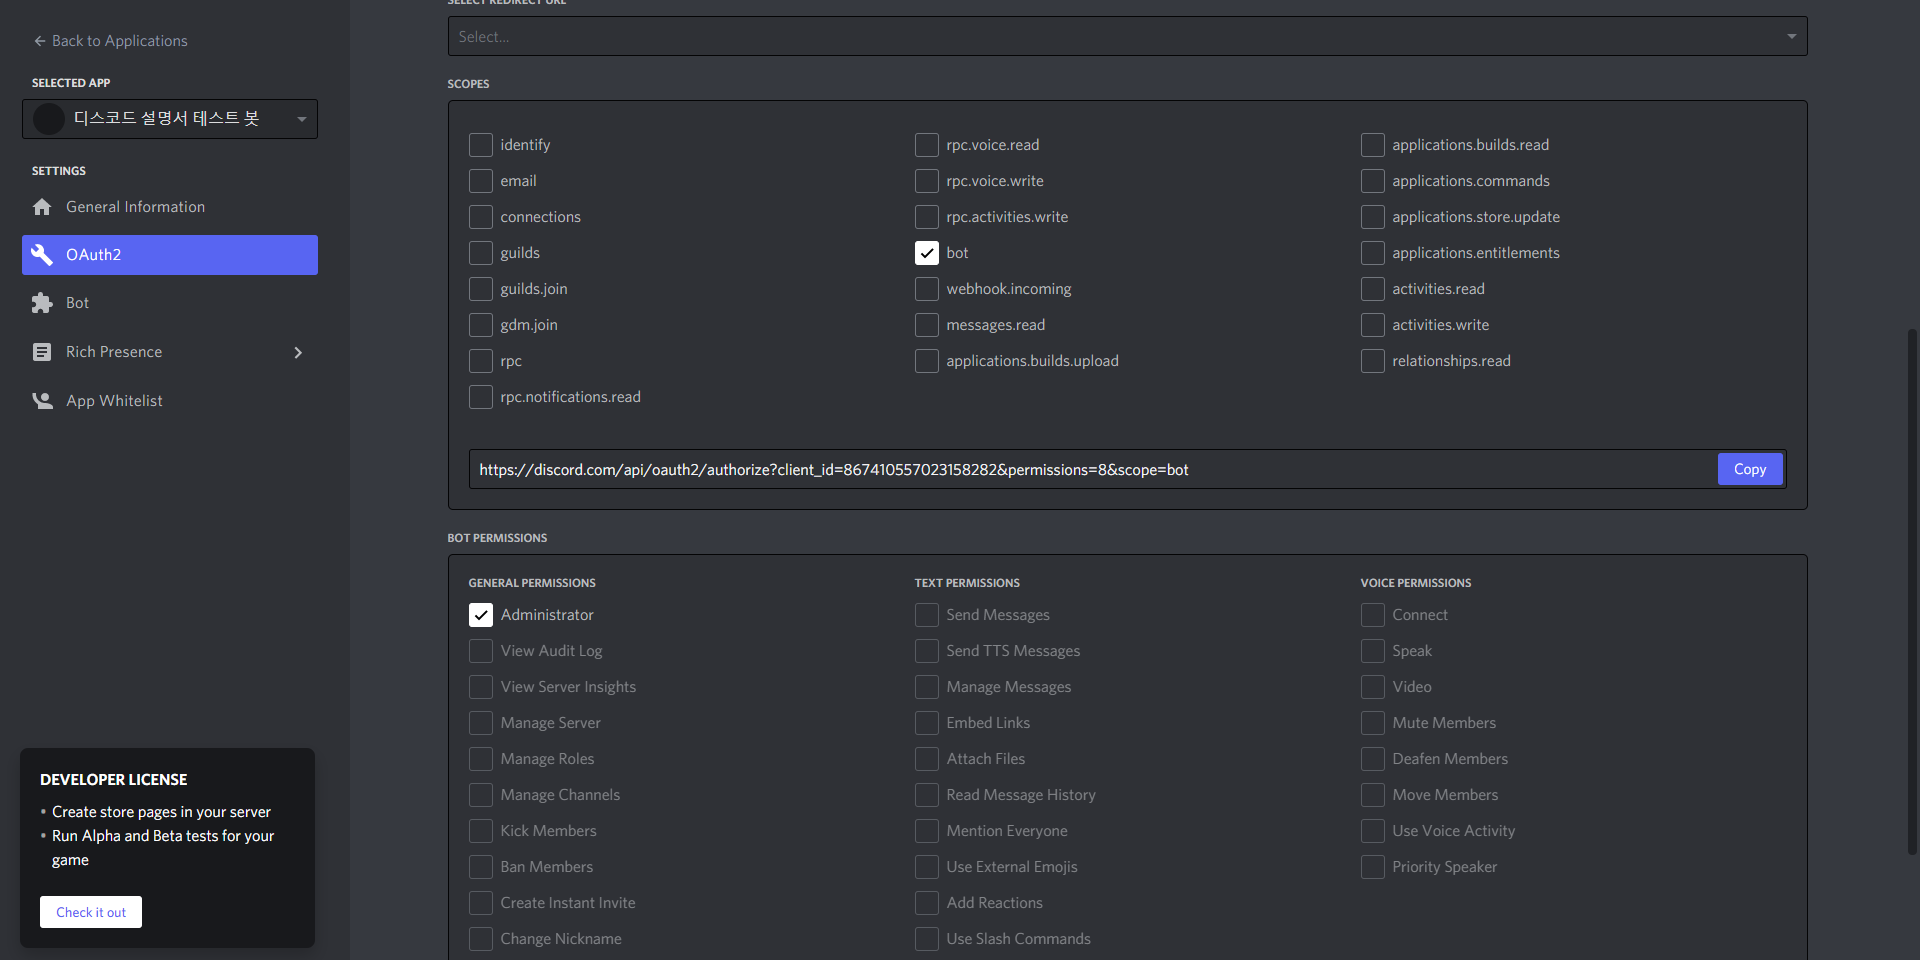
Task: Click the back arrow icon beside Back to Applications
Action: (x=40, y=41)
